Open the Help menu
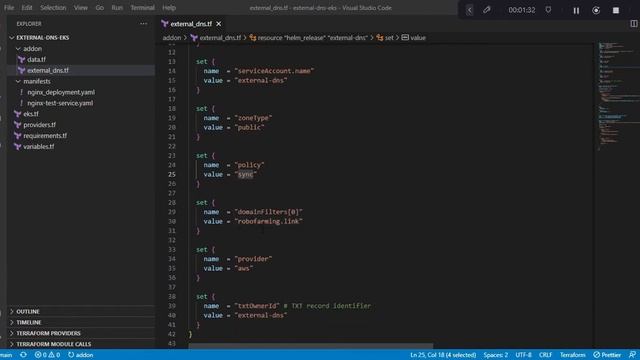Viewport: 640px width, 360px height. click(x=169, y=8)
